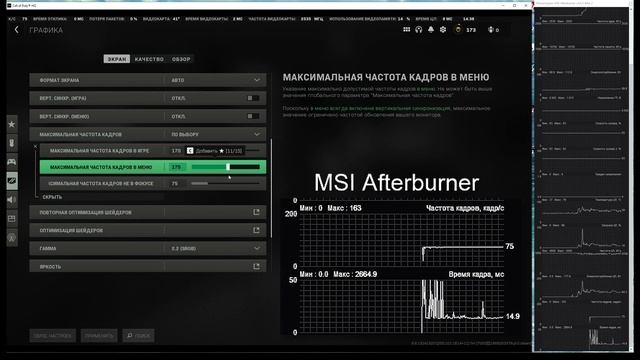The height and width of the screenshot is (360, 640).
Task: Maximize the Call of Duty window
Action: pyautogui.click(x=514, y=5)
